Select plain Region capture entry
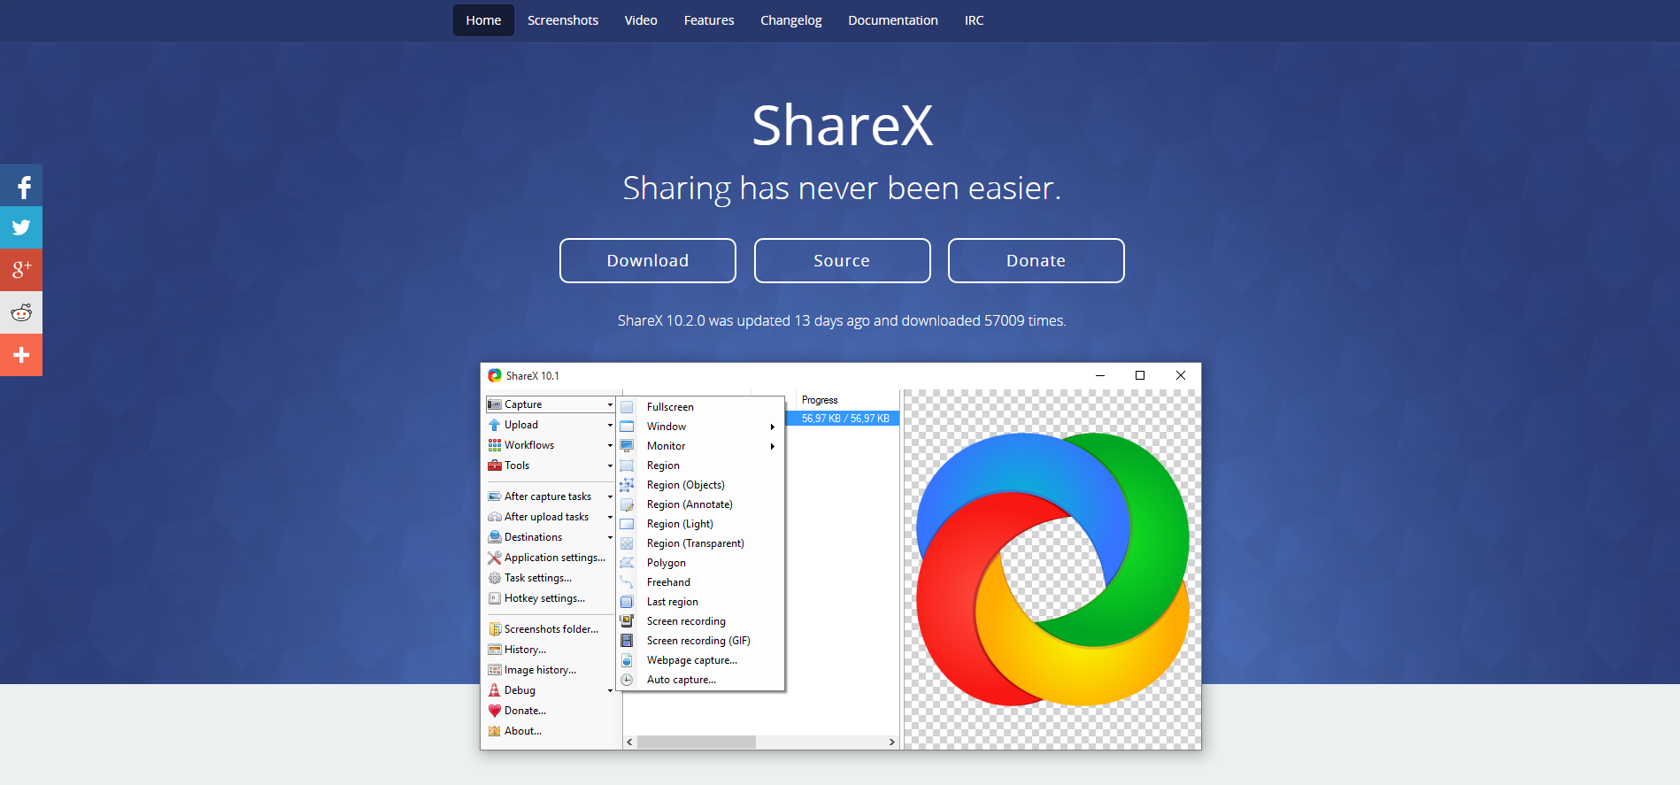 (x=701, y=465)
